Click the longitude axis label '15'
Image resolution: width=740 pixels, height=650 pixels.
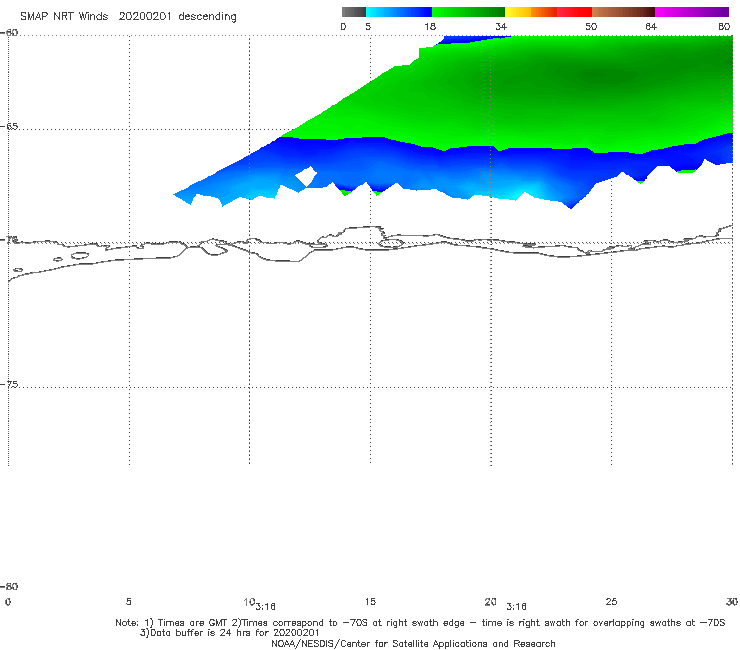[x=370, y=601]
